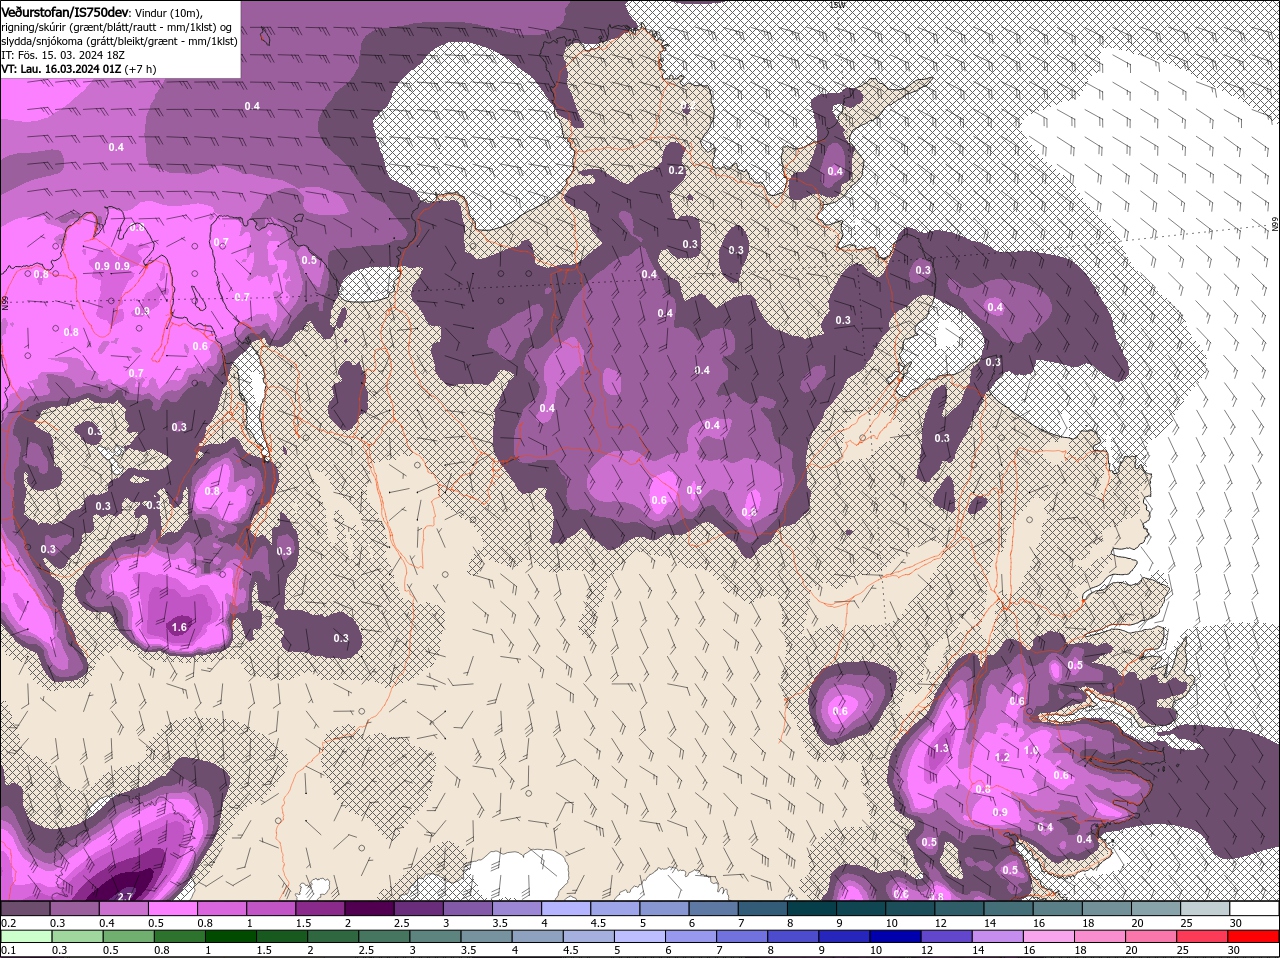Pick top-row swatch starting at 0.2
The height and width of the screenshot is (958, 1280).
coord(25,908)
